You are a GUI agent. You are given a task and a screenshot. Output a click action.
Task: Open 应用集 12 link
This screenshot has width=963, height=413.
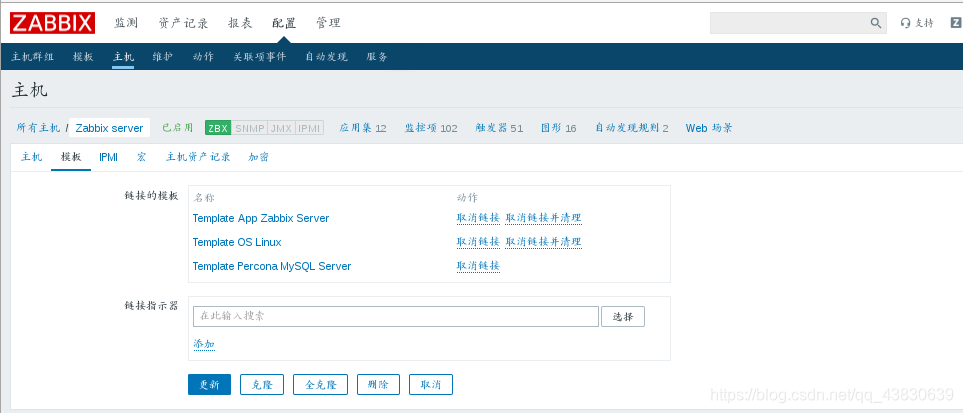click(x=363, y=128)
